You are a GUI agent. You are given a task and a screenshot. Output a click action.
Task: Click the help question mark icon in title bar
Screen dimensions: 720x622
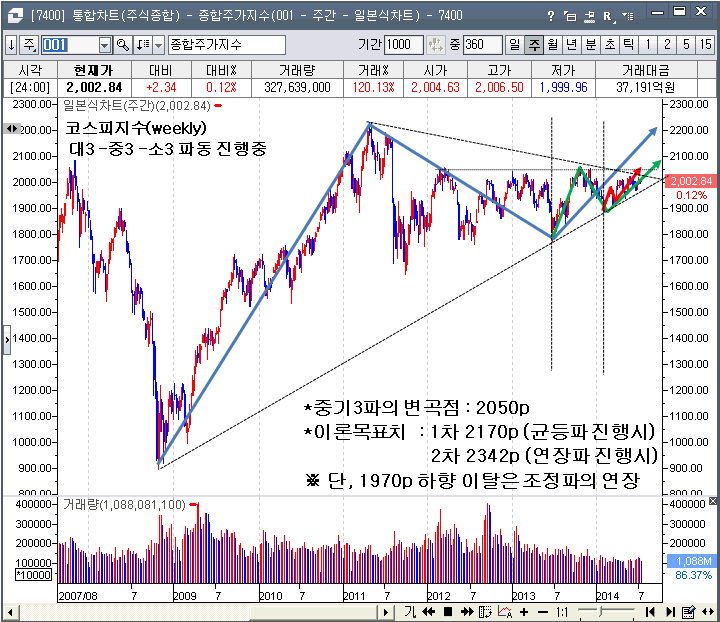click(551, 17)
